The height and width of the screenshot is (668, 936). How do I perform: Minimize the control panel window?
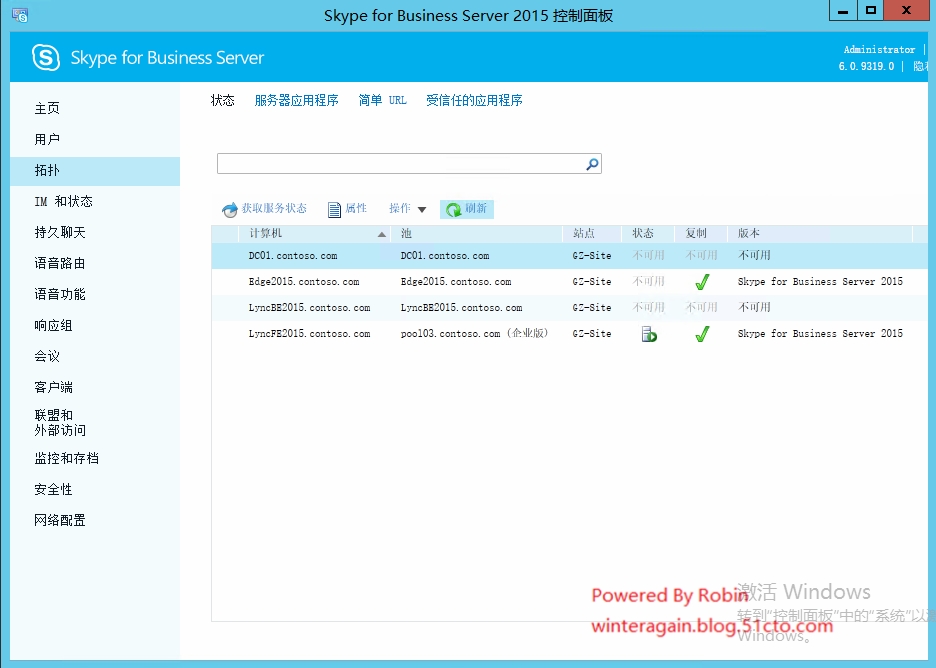(843, 11)
